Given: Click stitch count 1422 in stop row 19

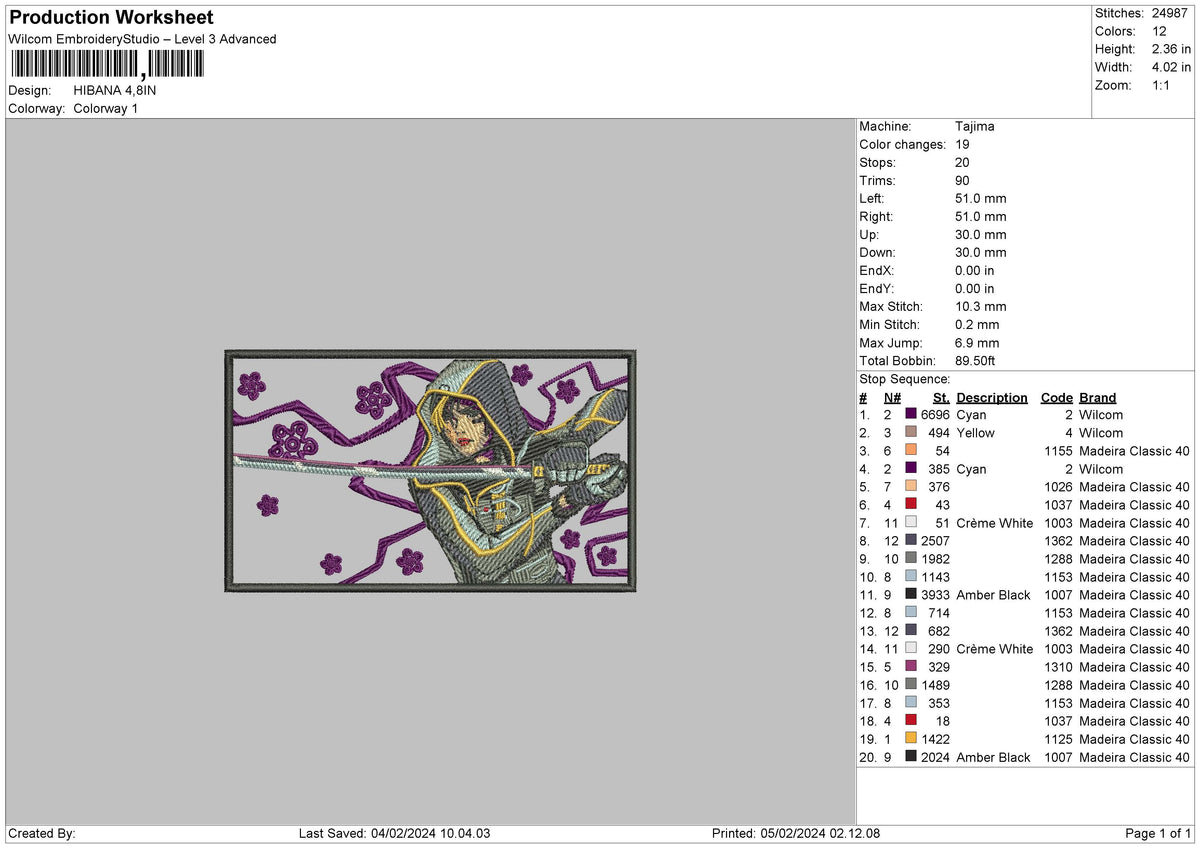Looking at the screenshot, I should [x=935, y=739].
